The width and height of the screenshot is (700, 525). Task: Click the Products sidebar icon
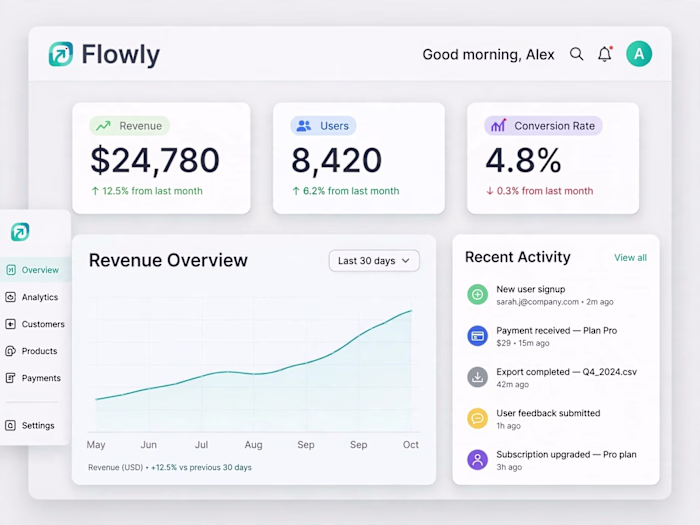tap(11, 351)
